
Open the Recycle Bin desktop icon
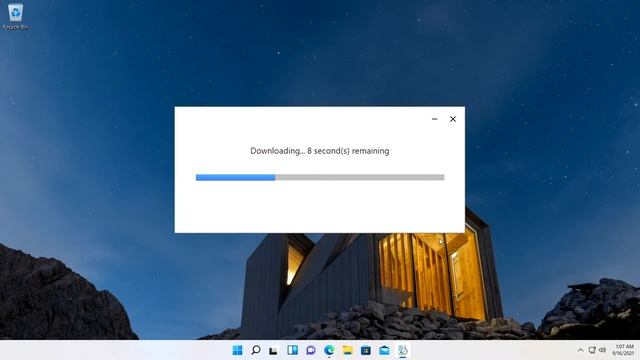point(15,16)
